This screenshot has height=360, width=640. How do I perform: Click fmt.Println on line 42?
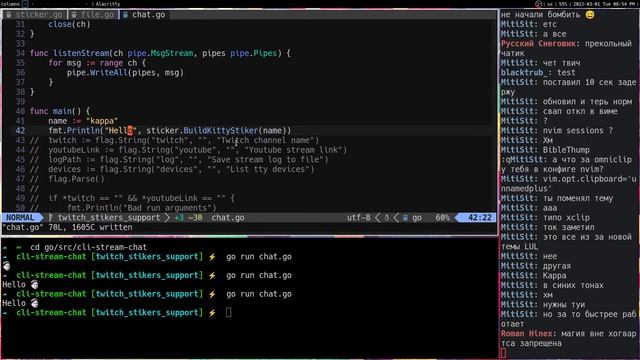pyautogui.click(x=74, y=131)
